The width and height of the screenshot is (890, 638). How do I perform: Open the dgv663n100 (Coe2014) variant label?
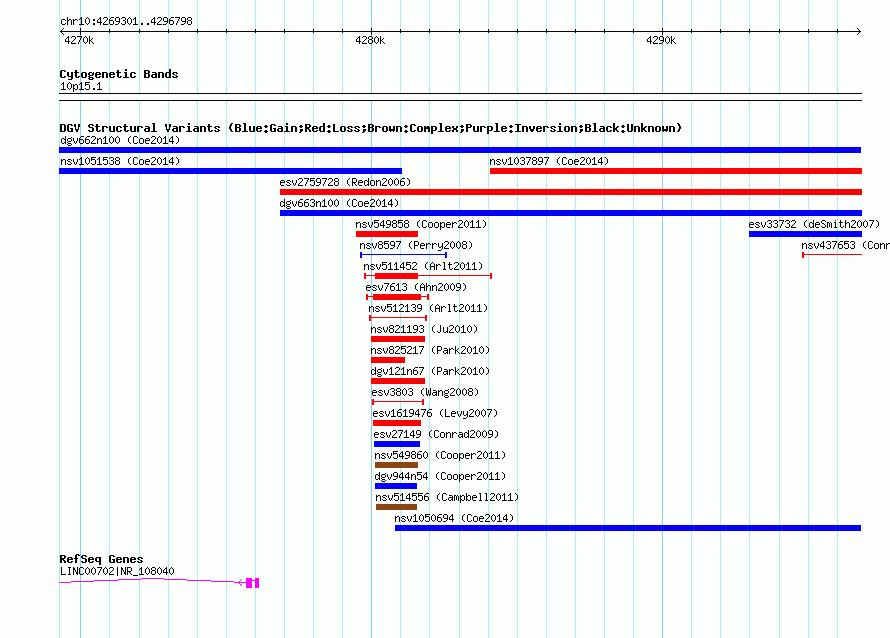click(x=339, y=203)
